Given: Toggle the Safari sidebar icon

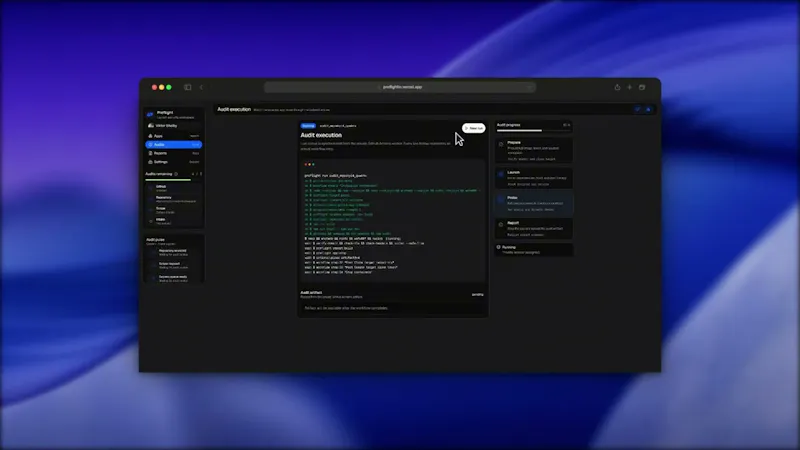Looking at the screenshot, I should (x=188, y=87).
